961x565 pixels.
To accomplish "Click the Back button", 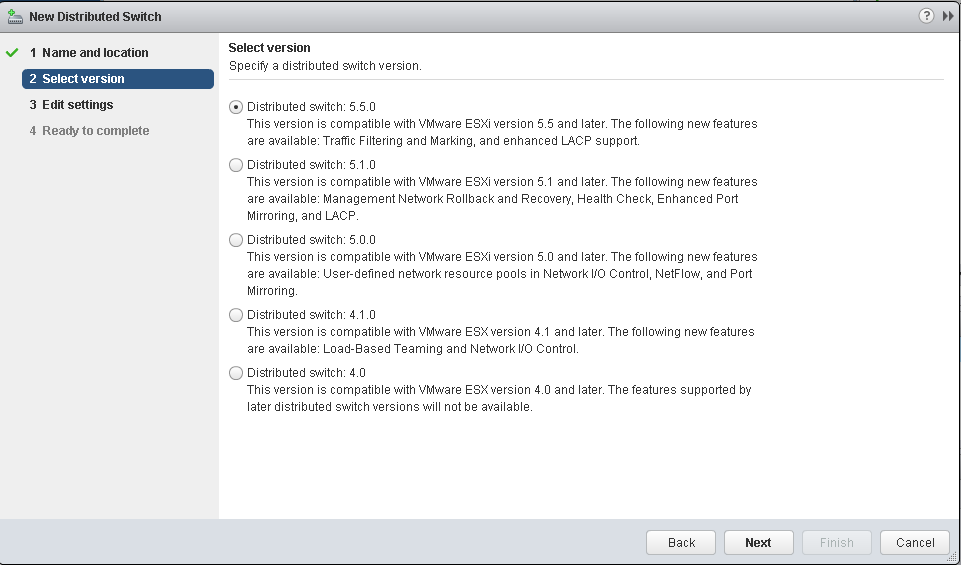I will click(681, 542).
